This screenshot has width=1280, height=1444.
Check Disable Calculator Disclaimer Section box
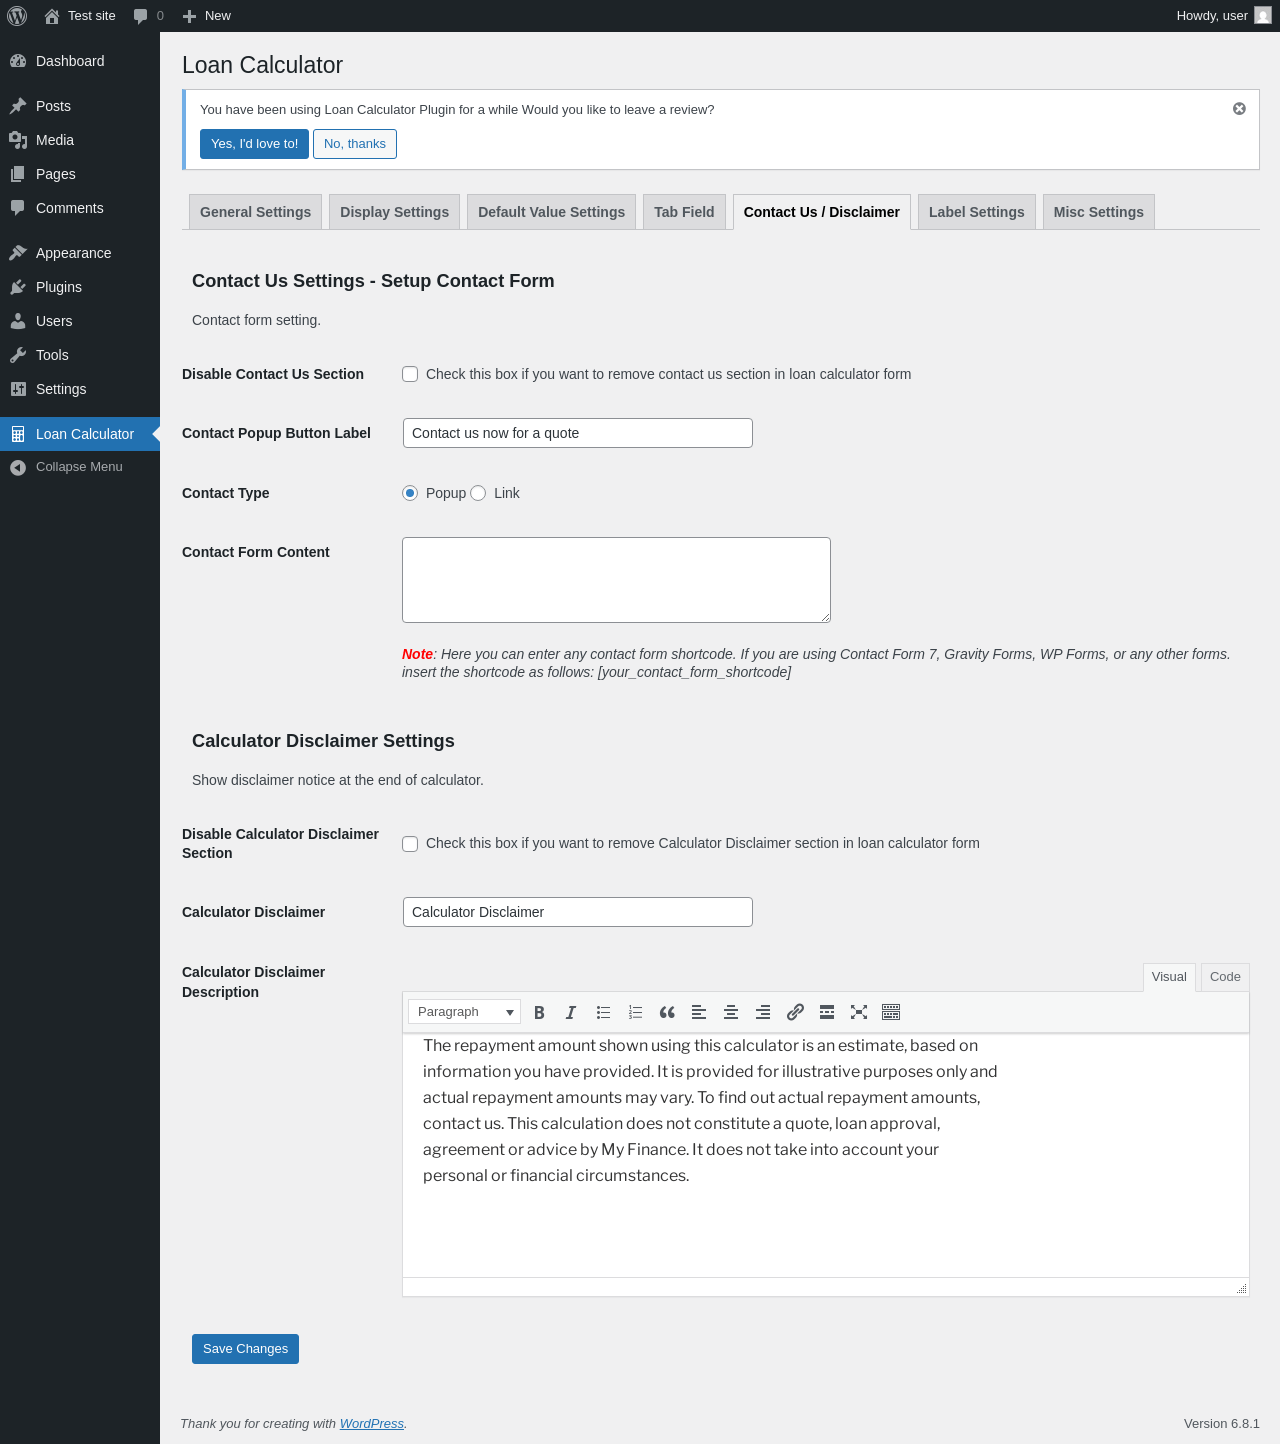coord(410,844)
